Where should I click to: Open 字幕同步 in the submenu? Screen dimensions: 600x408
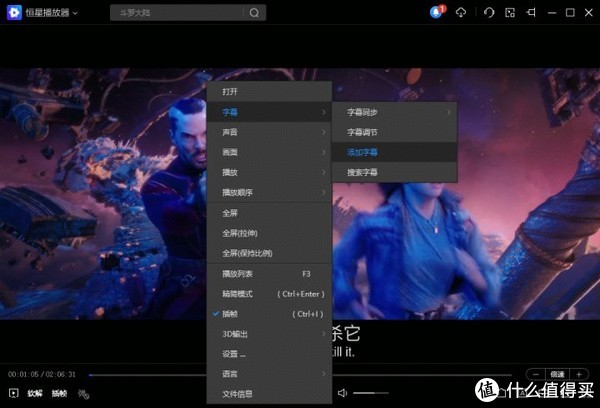pyautogui.click(x=395, y=112)
